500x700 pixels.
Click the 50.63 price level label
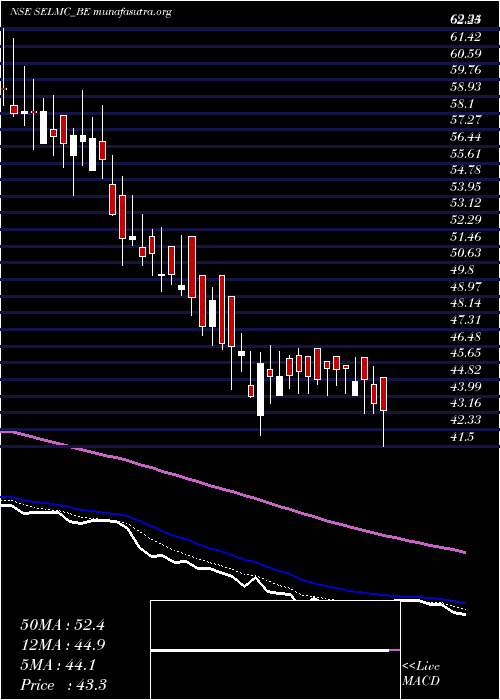pyautogui.click(x=466, y=254)
